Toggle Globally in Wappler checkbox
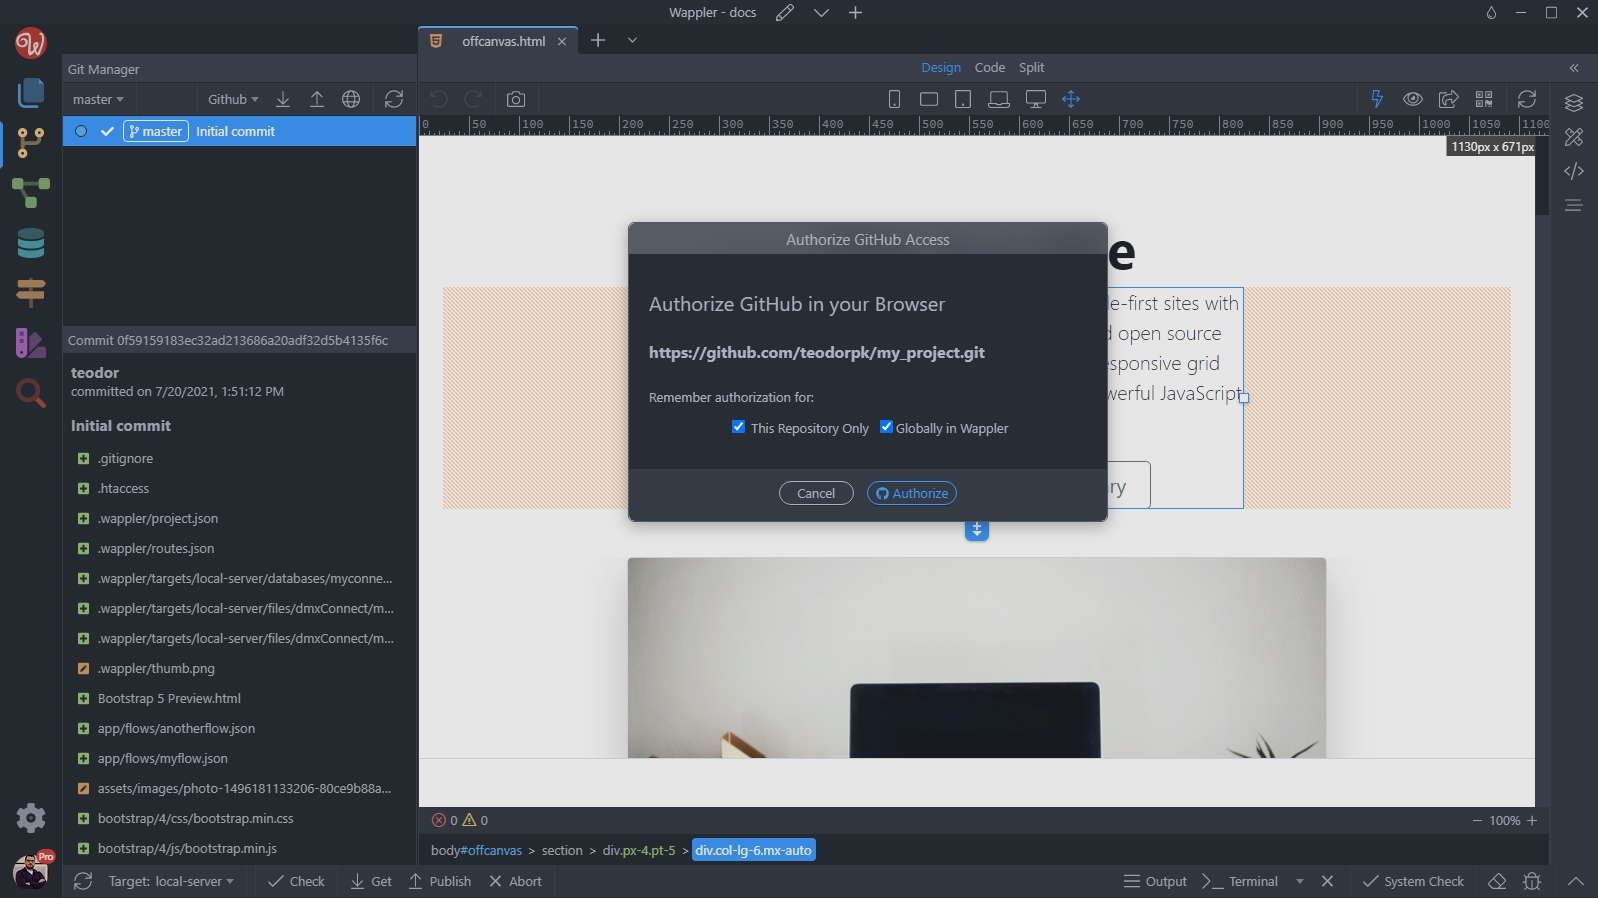The width and height of the screenshot is (1598, 898). (x=886, y=427)
